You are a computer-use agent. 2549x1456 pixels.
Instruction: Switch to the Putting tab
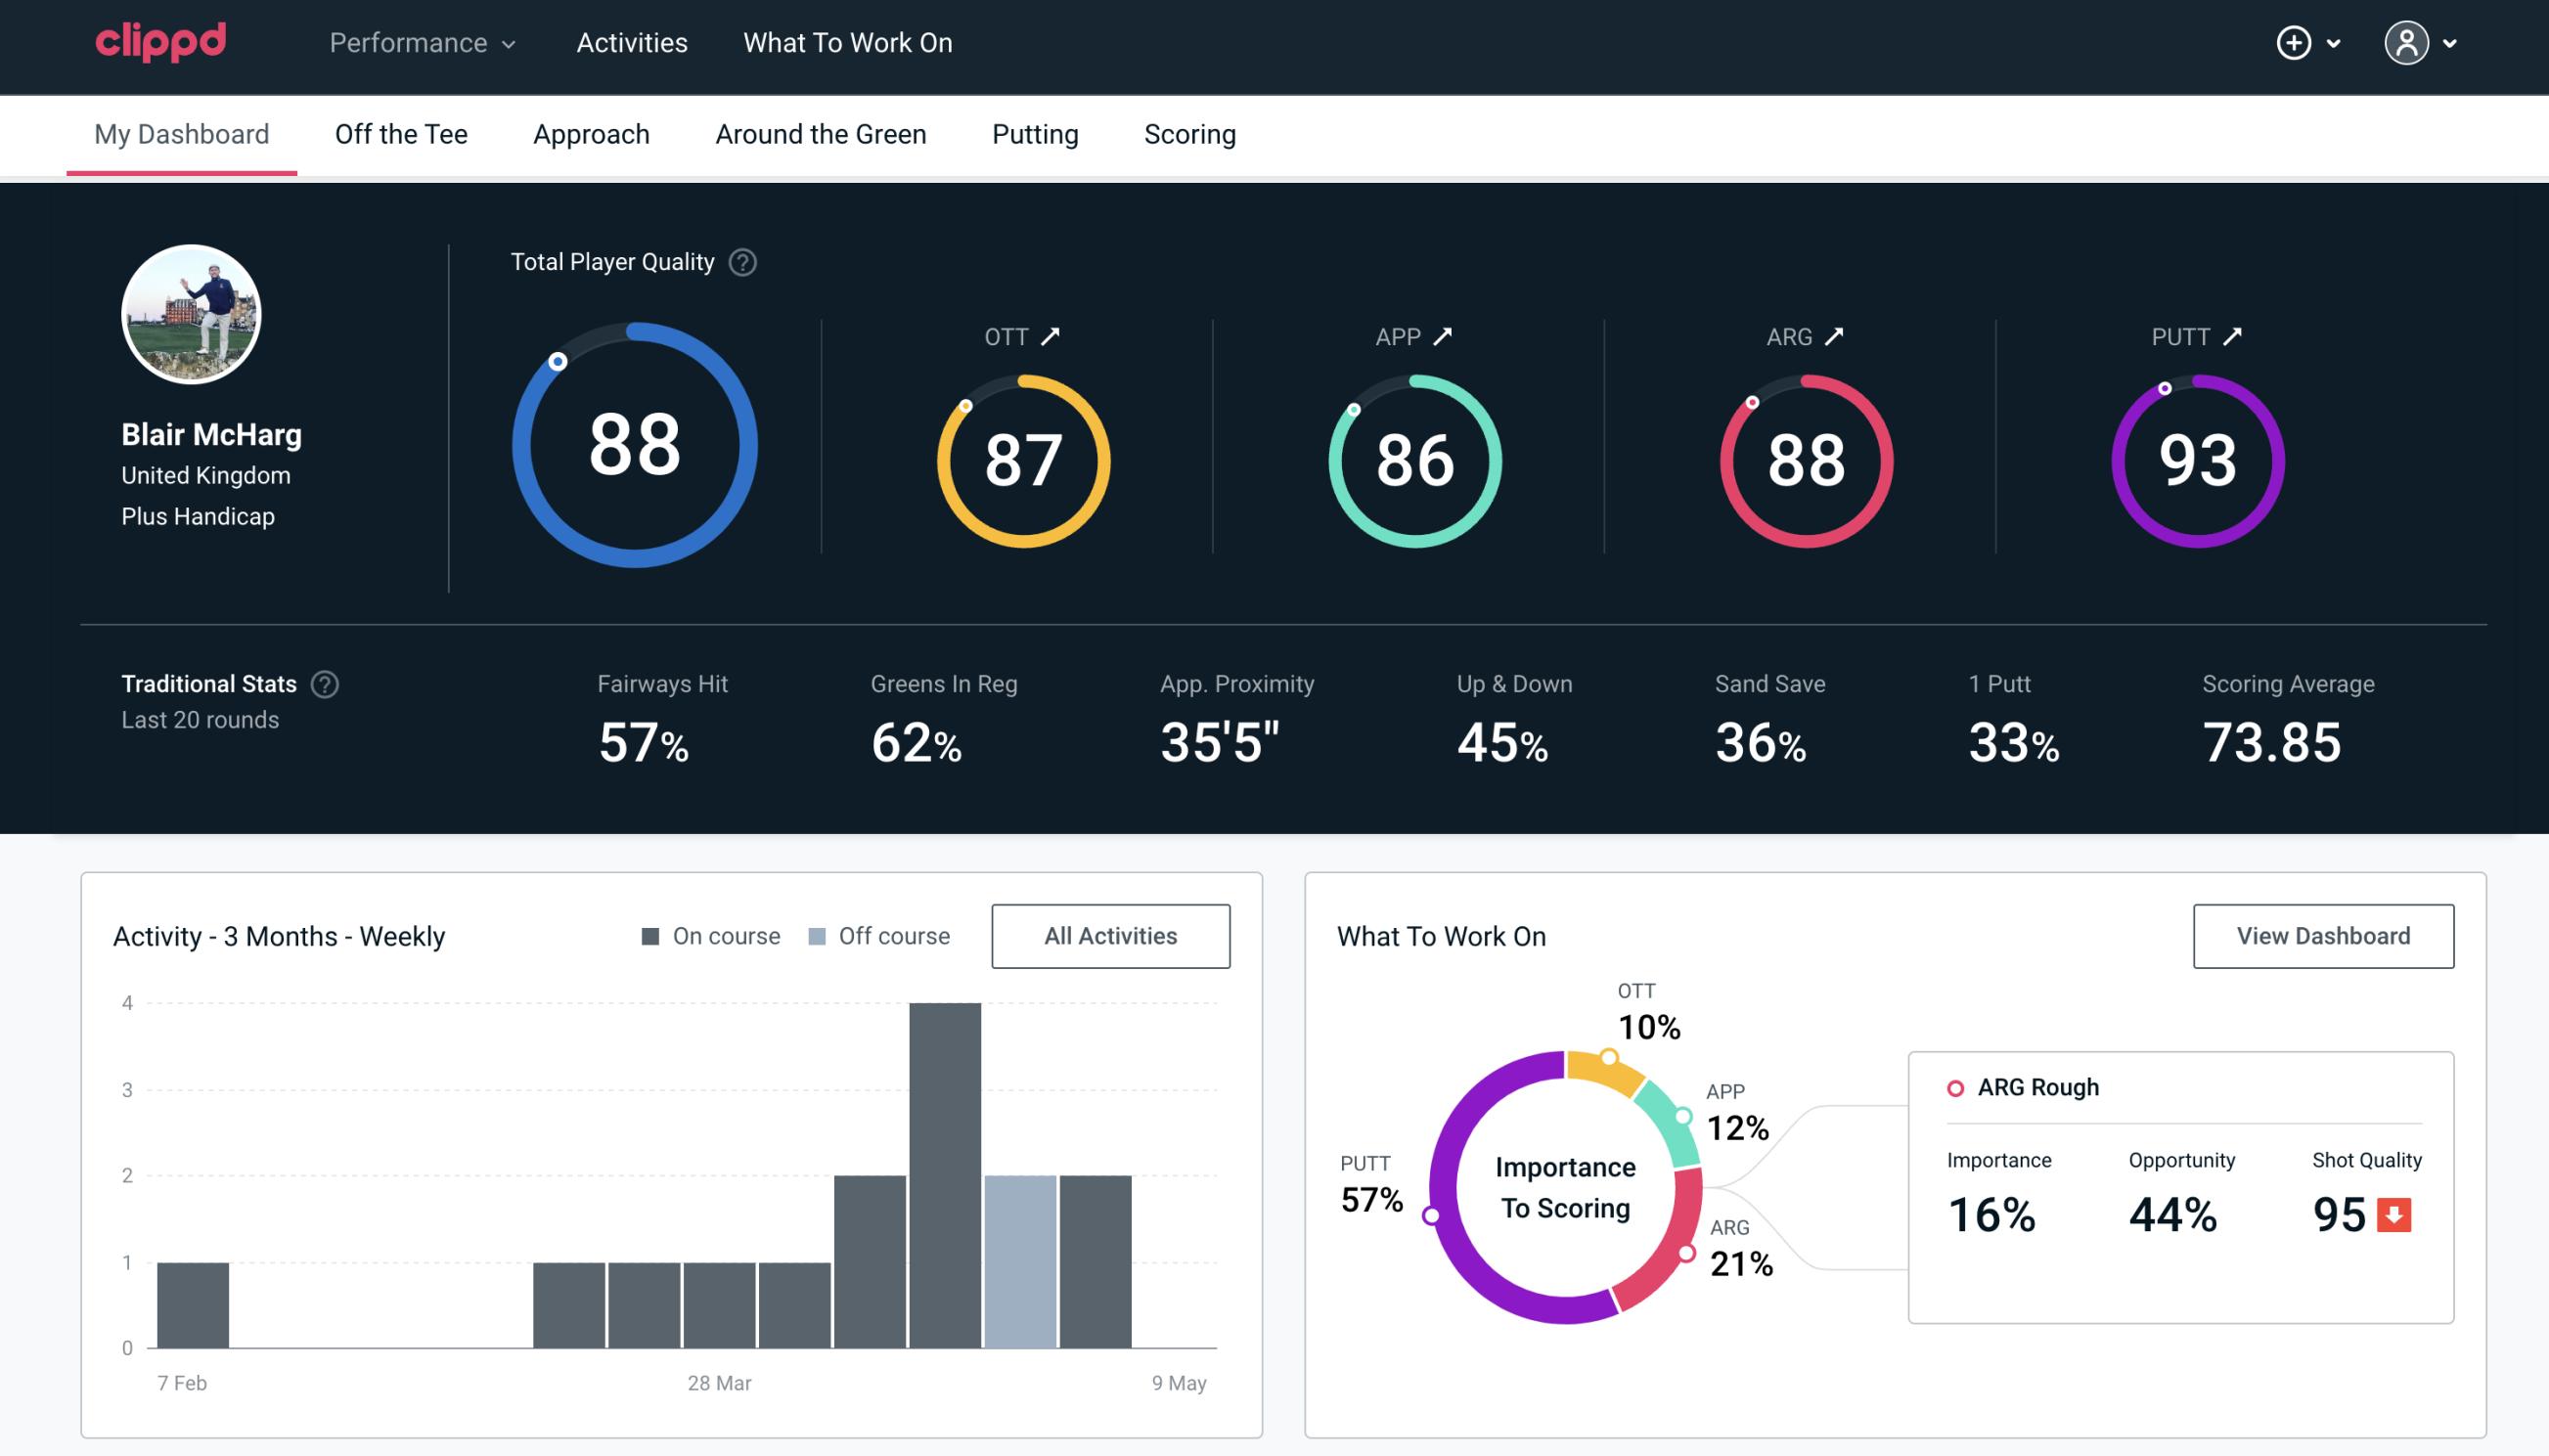[x=1033, y=133]
